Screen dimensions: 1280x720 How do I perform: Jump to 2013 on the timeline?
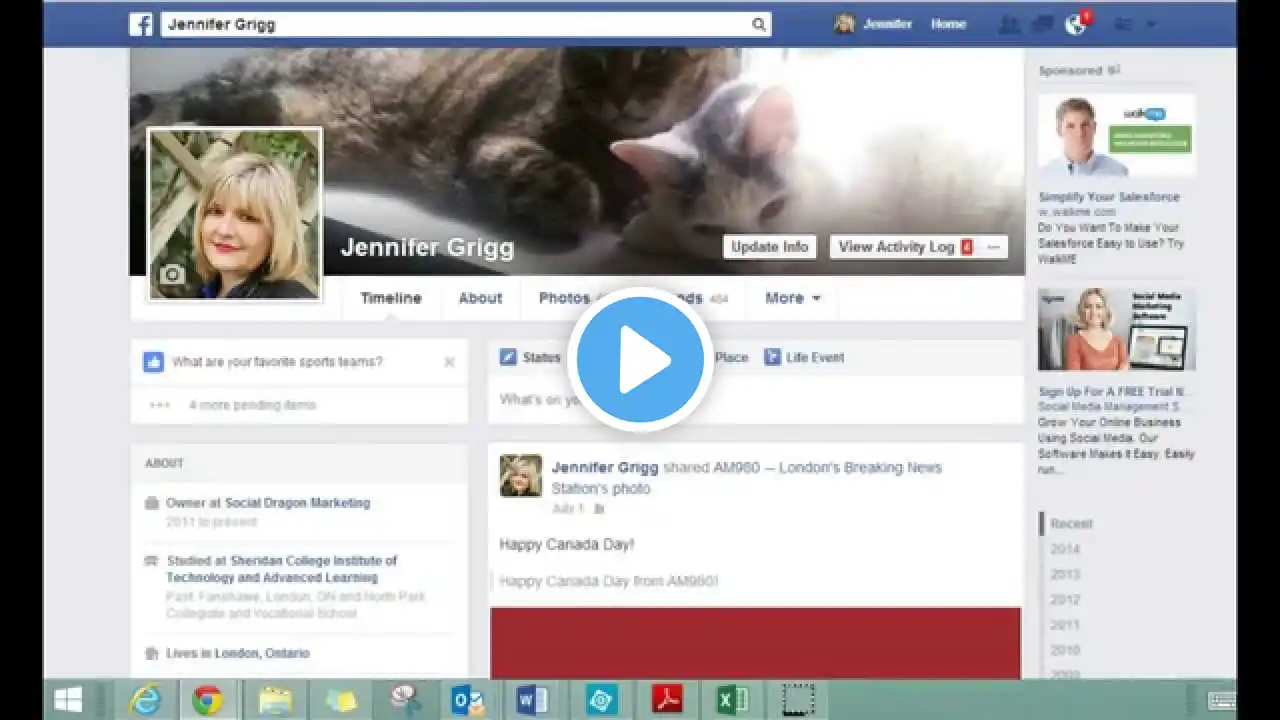point(1065,574)
